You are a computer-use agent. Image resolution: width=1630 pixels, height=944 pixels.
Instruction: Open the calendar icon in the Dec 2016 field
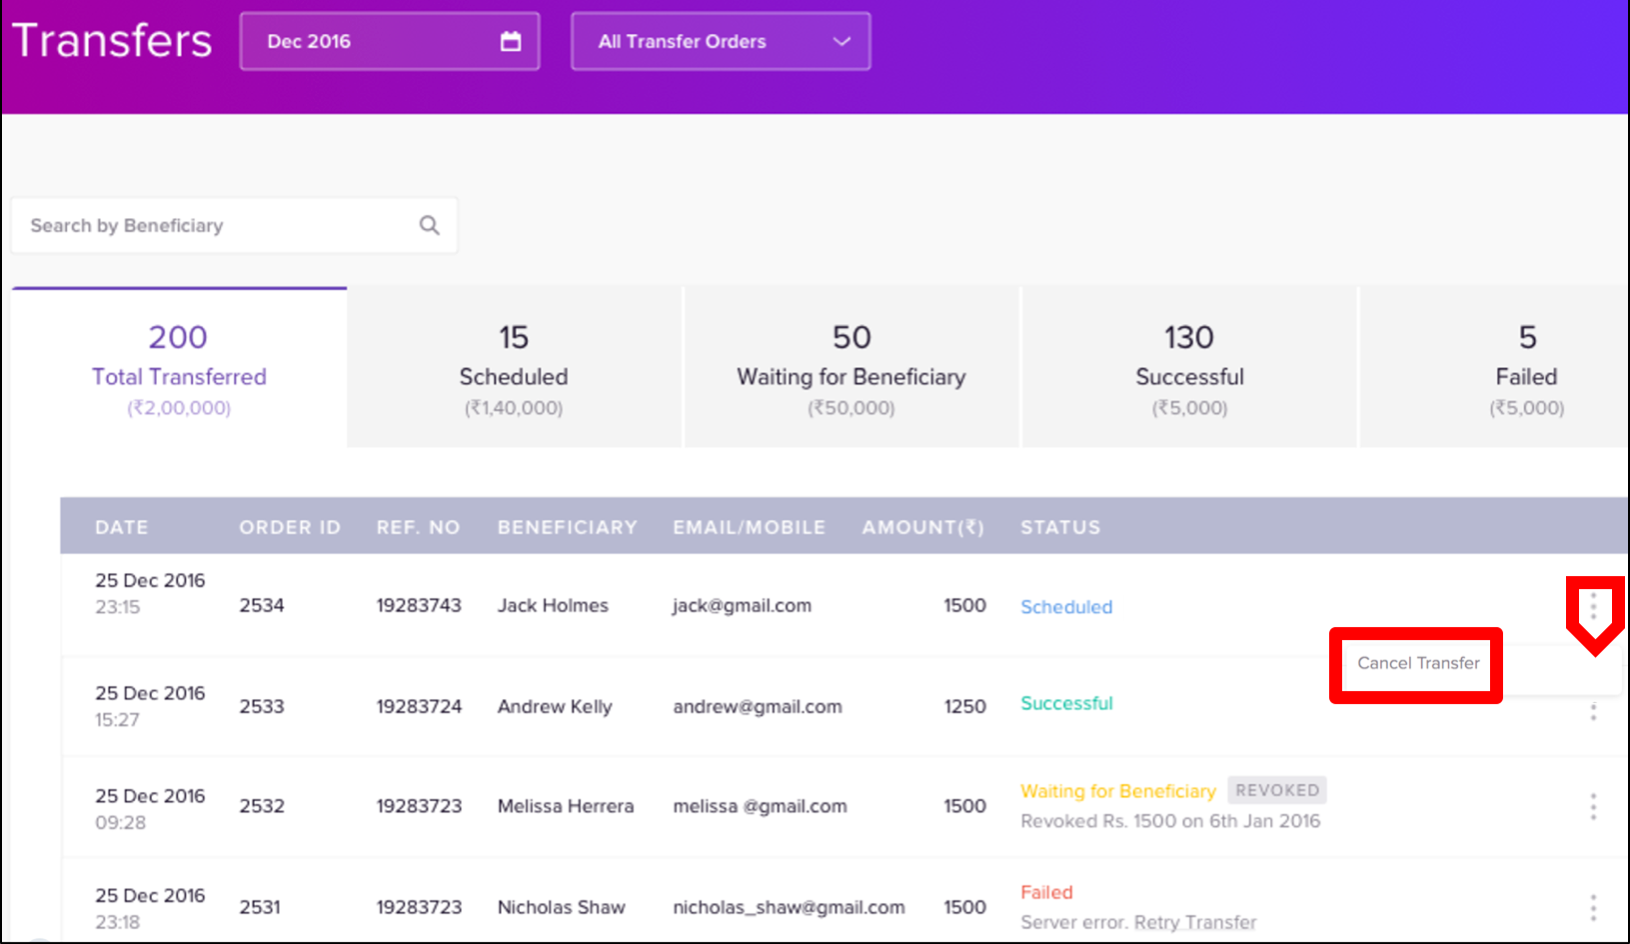(x=510, y=41)
